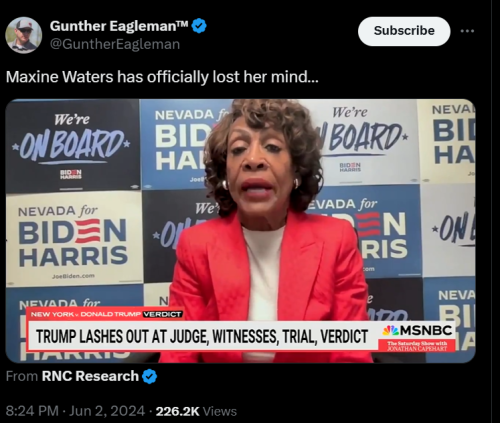The image size is (500, 423).
Task: Open the three-dot more options menu
Action: pyautogui.click(x=467, y=31)
